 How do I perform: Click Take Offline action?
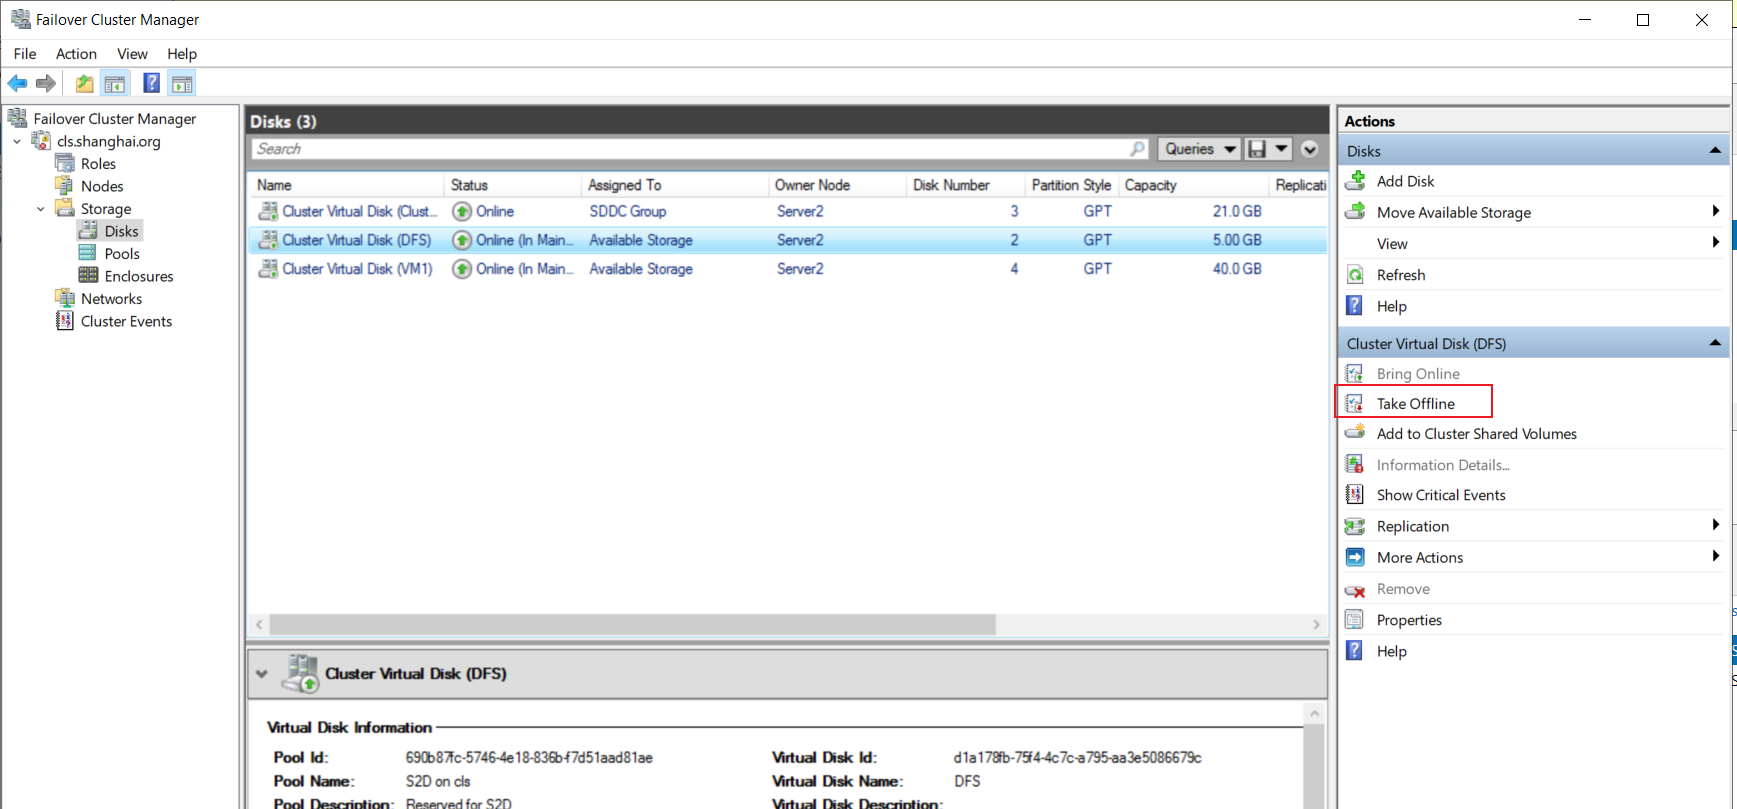coord(1415,404)
